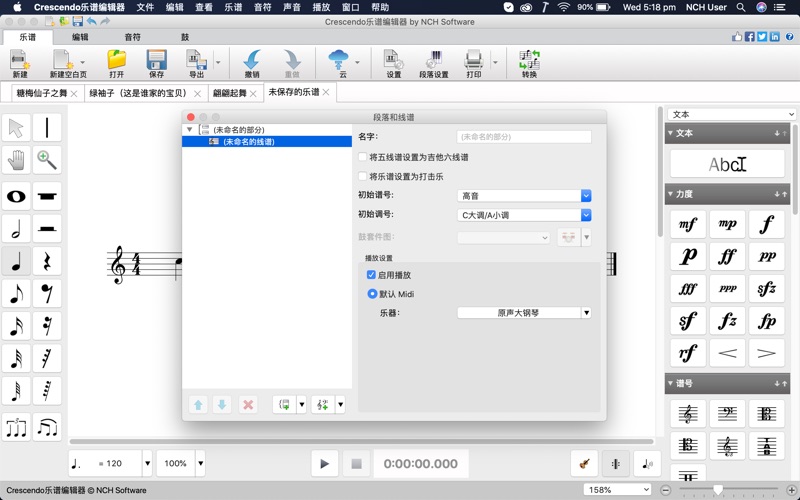Click the Save toolbar icon
This screenshot has height=500, width=800.
pos(156,64)
